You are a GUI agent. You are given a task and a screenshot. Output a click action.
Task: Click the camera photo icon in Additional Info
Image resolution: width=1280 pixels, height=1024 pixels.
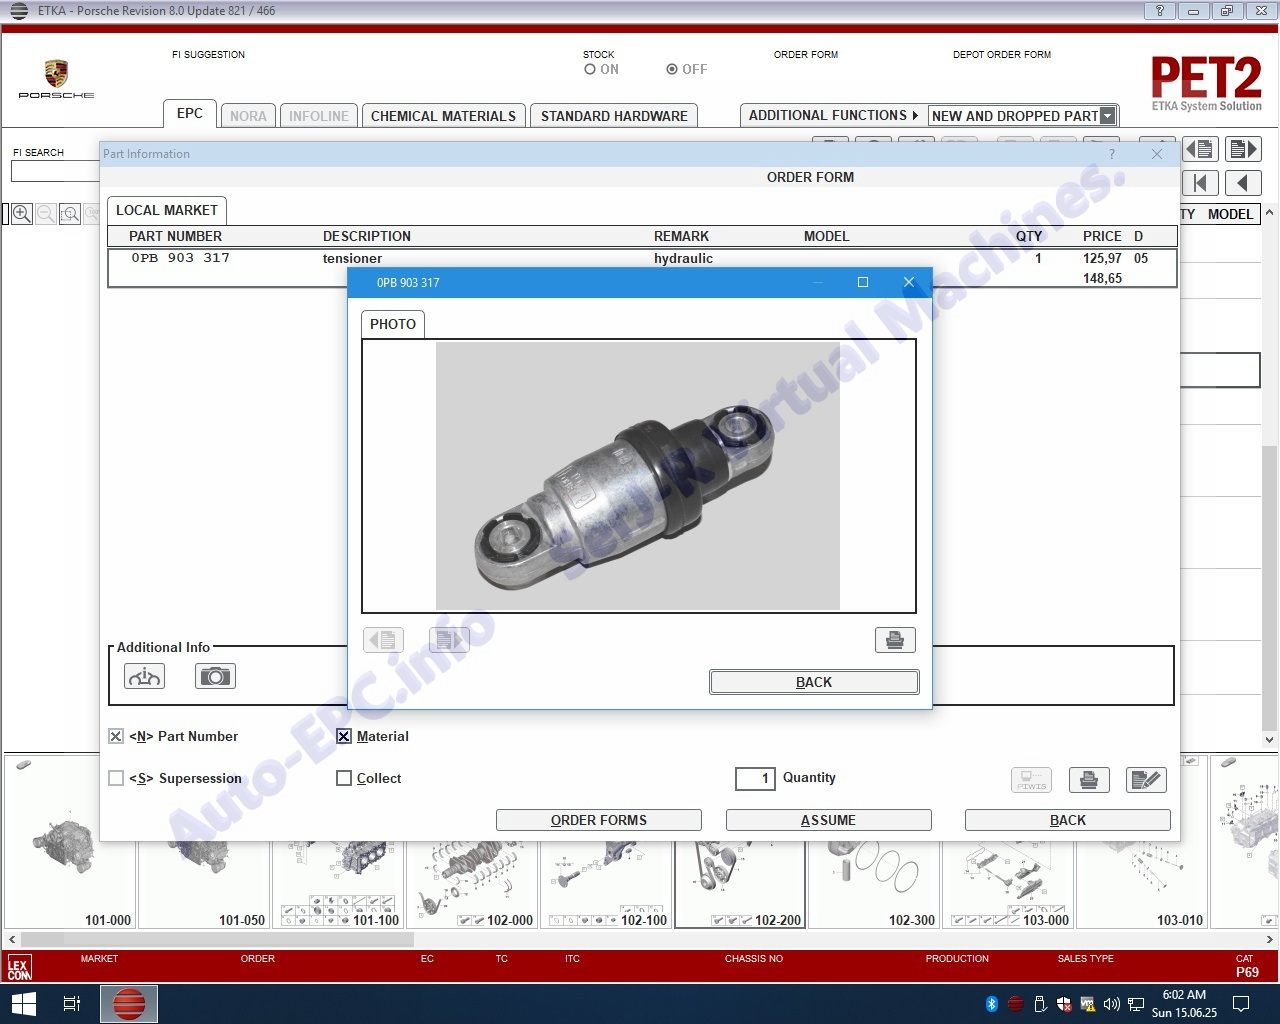(x=215, y=677)
